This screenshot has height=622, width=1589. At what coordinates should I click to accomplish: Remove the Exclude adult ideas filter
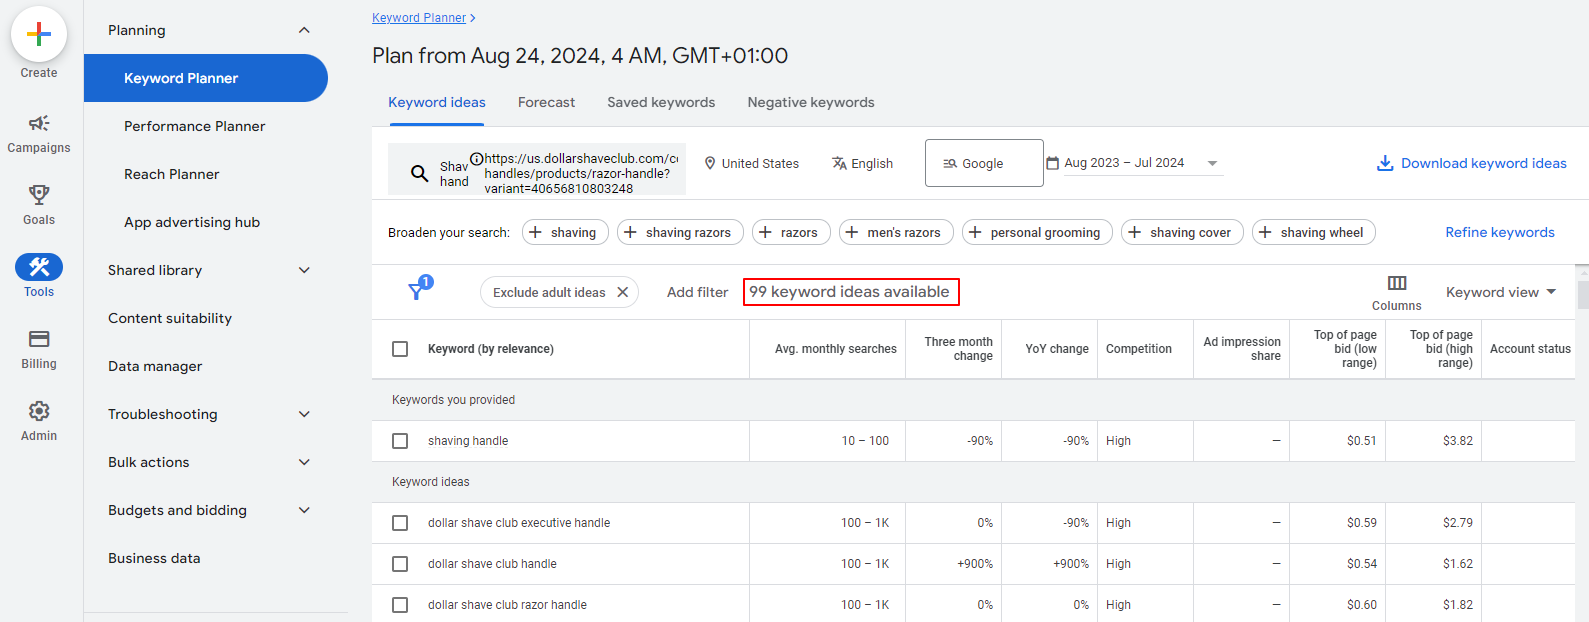(622, 292)
